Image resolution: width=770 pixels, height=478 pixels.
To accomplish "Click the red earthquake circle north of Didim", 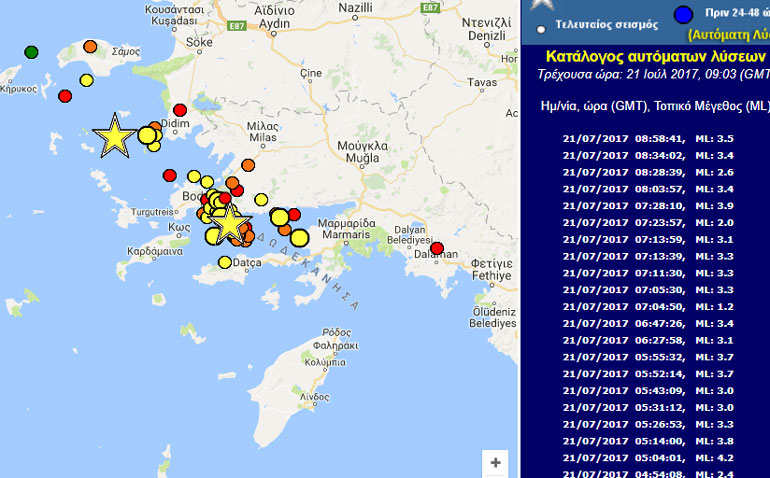I will pyautogui.click(x=180, y=110).
